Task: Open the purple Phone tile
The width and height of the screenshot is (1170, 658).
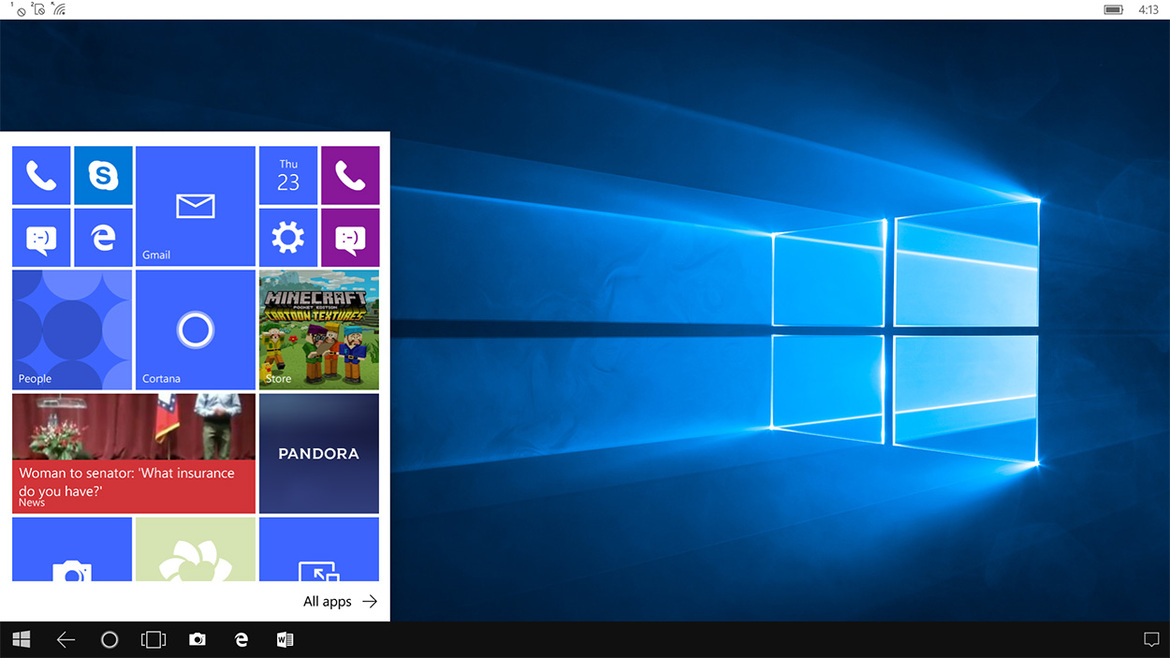Action: tap(350, 175)
